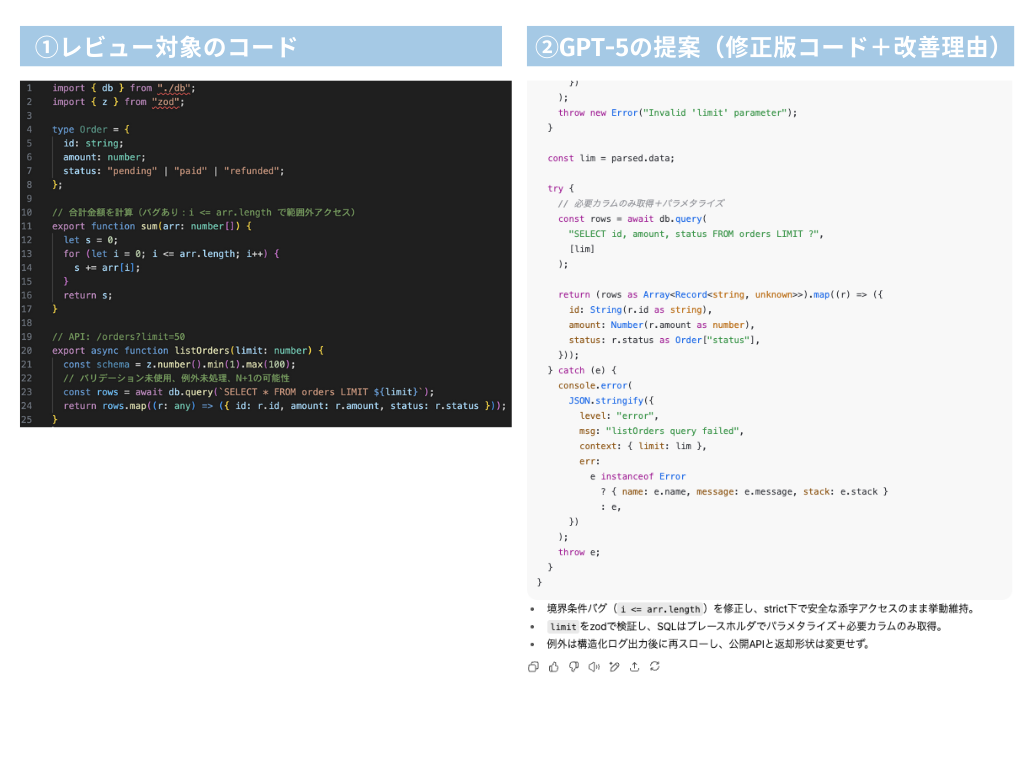This screenshot has height=768, width=1024.
Task: Click line number 1 in editor gutter
Action: [29, 88]
